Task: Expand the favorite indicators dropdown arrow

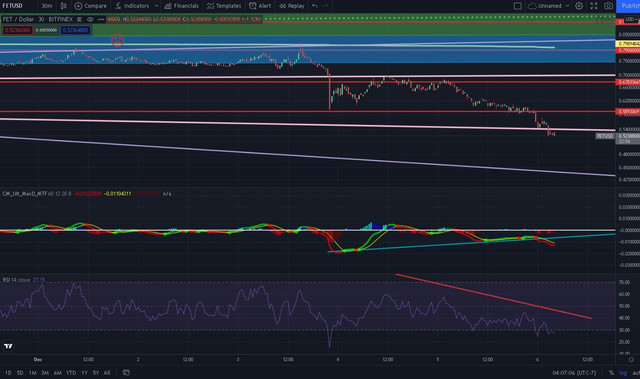Action: tap(156, 6)
